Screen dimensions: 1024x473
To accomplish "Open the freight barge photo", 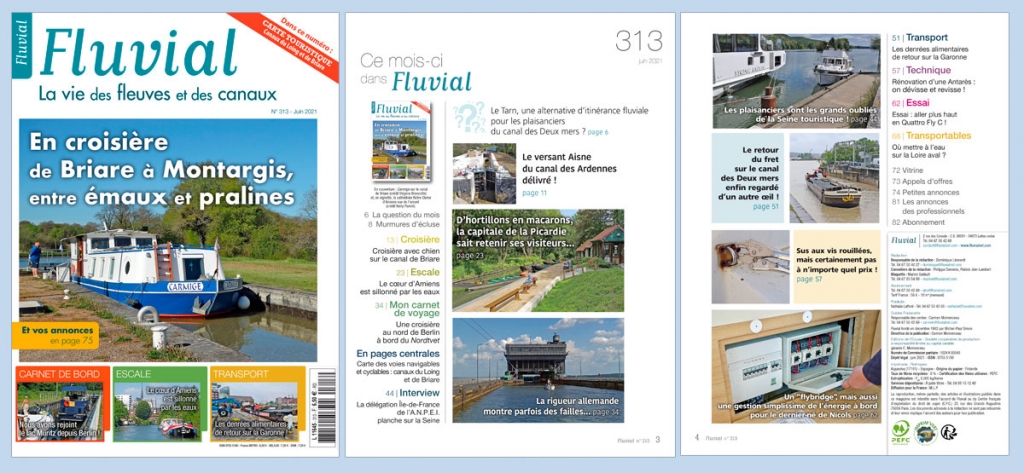I will tap(835, 178).
